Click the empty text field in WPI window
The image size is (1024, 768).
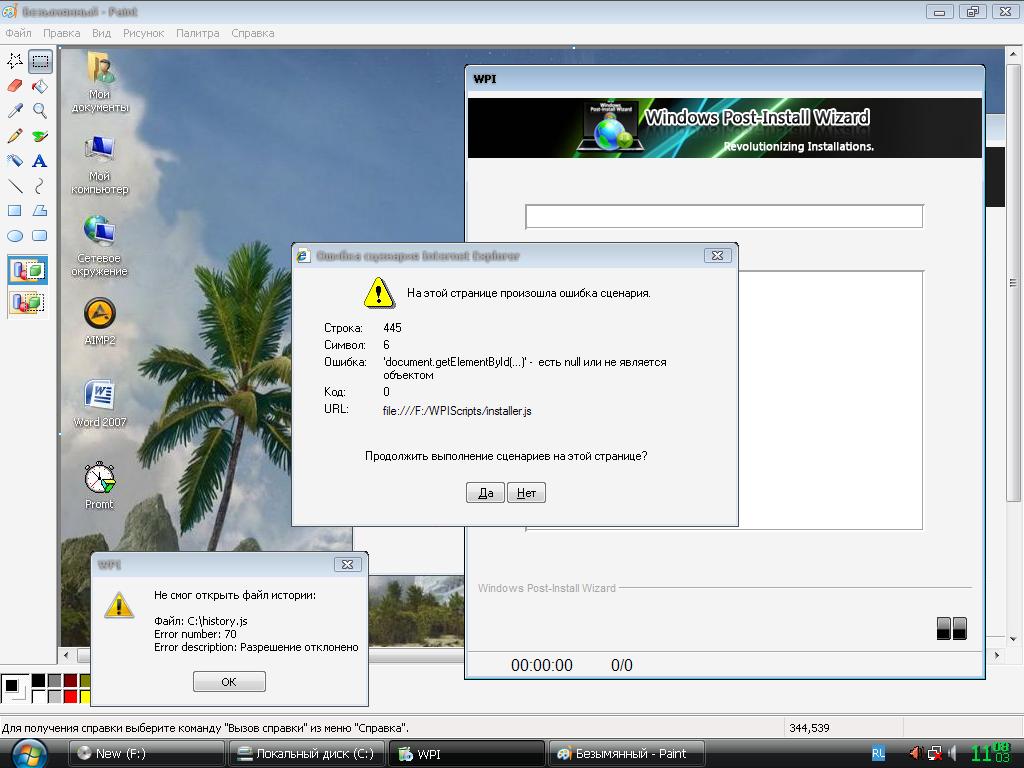point(724,216)
